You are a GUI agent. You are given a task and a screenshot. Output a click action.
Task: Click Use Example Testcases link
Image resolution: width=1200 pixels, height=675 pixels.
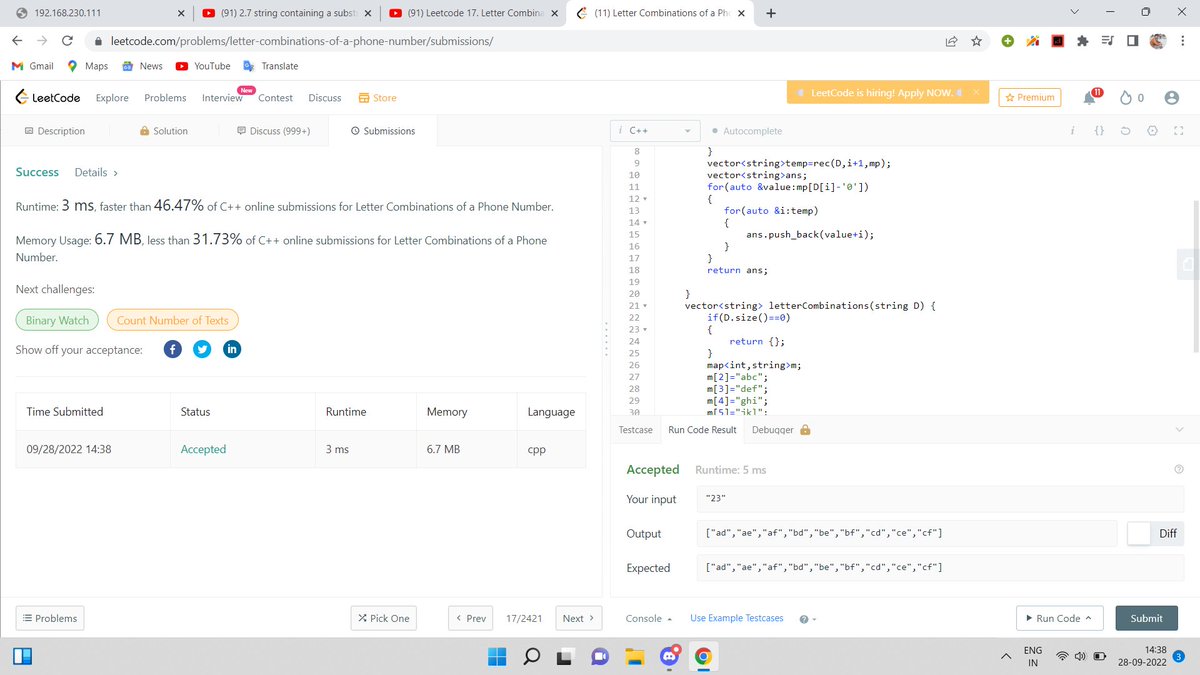click(737, 618)
